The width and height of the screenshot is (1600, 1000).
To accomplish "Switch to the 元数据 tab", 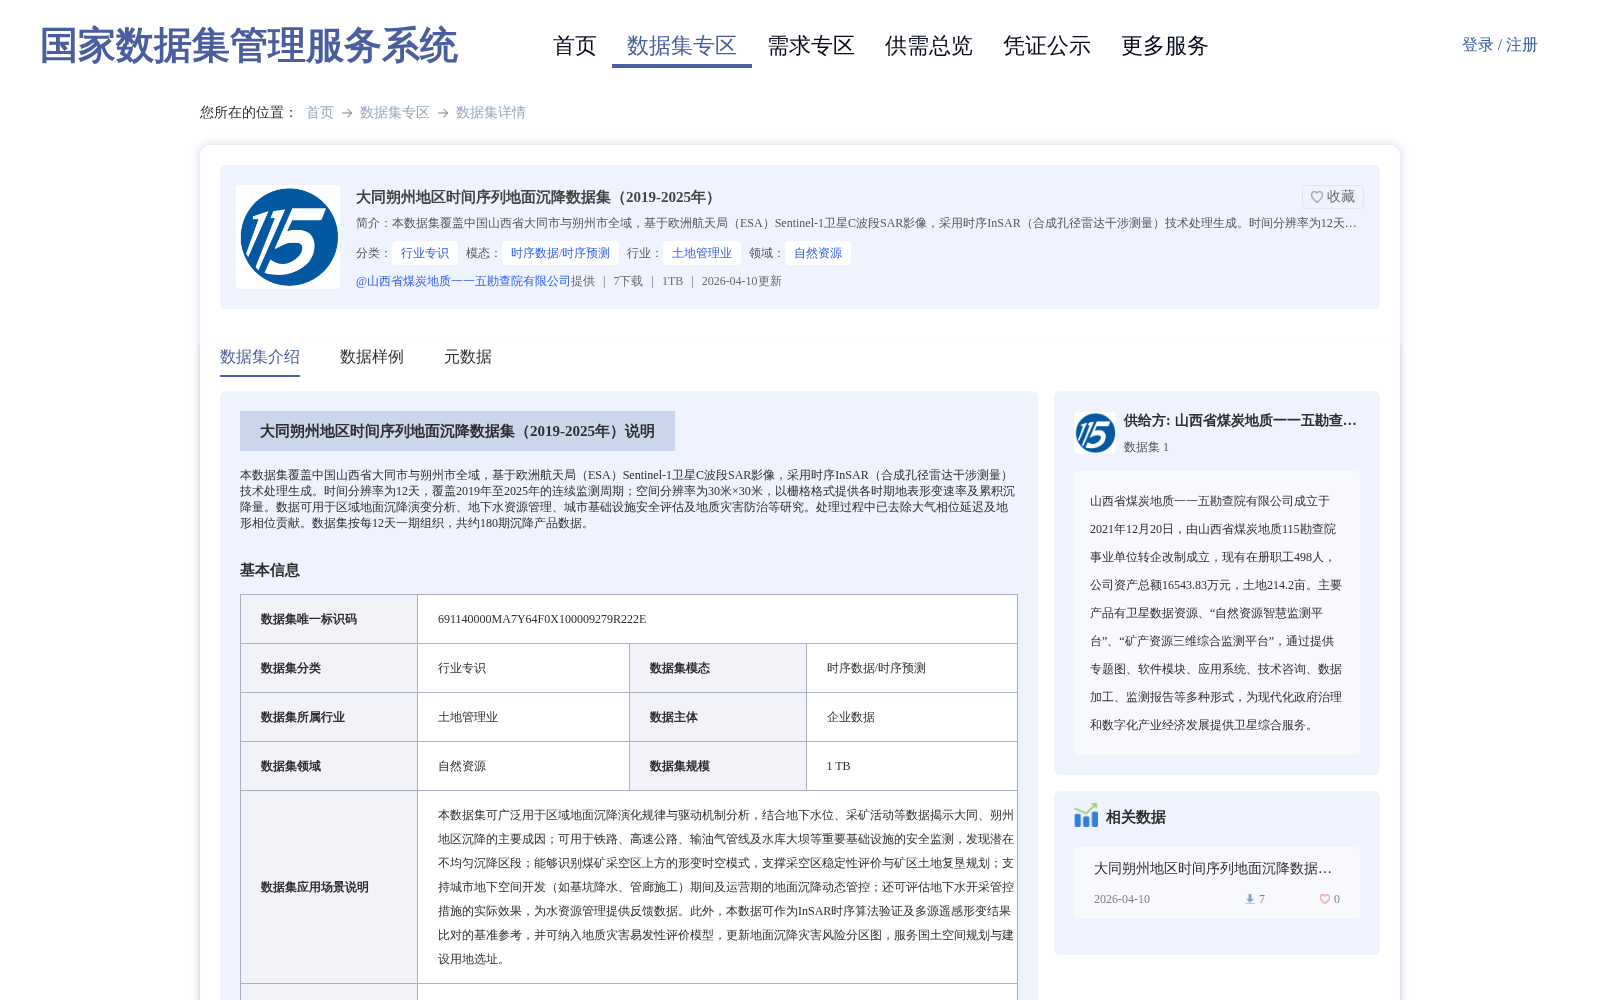I will pos(468,357).
